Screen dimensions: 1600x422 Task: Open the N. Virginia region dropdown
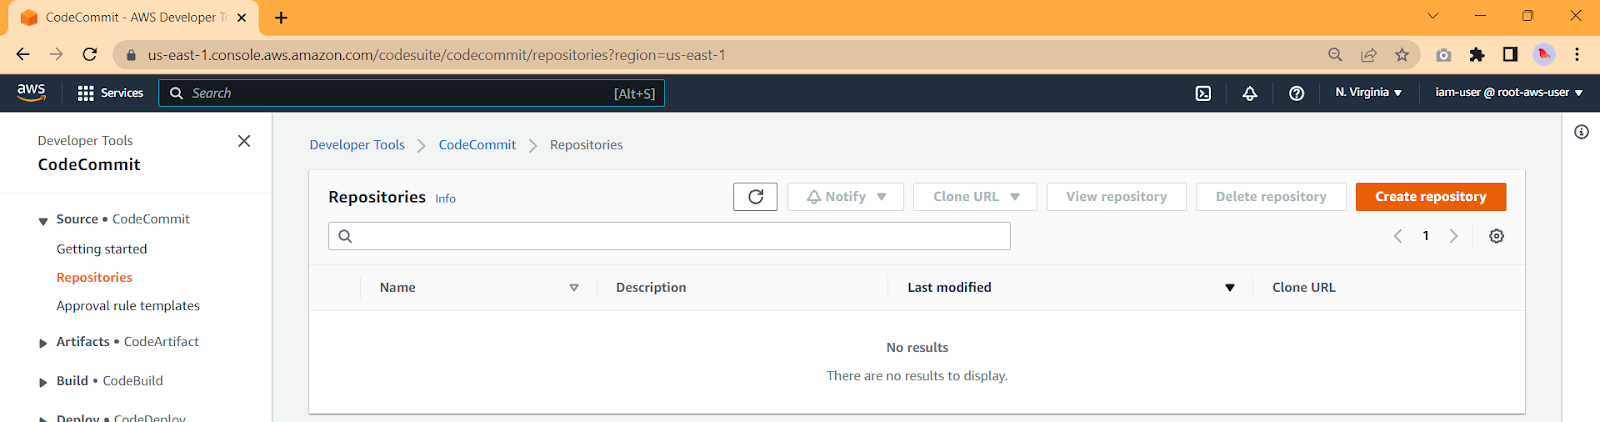tap(1368, 92)
